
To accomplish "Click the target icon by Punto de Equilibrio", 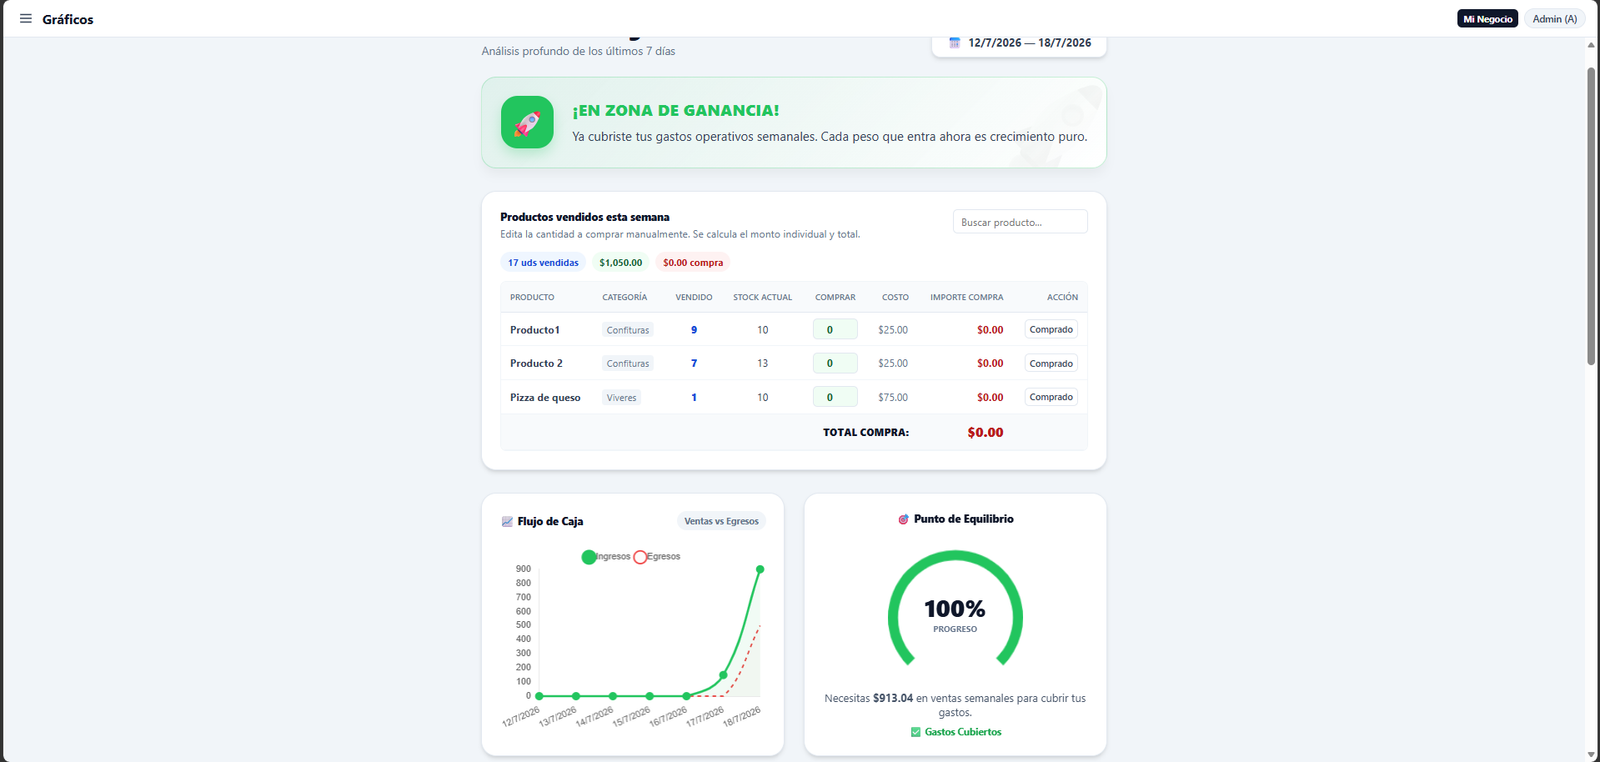I will click(x=903, y=519).
